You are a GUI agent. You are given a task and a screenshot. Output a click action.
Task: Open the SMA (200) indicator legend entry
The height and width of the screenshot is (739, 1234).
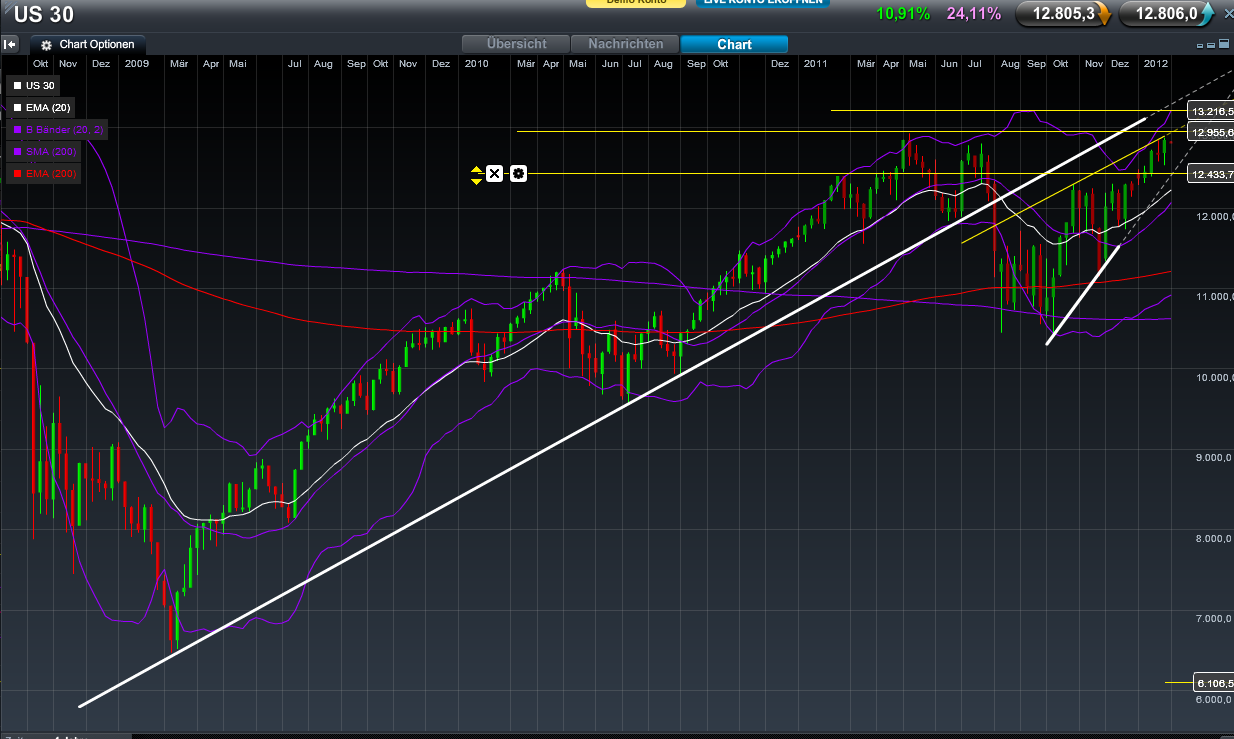tap(42, 151)
